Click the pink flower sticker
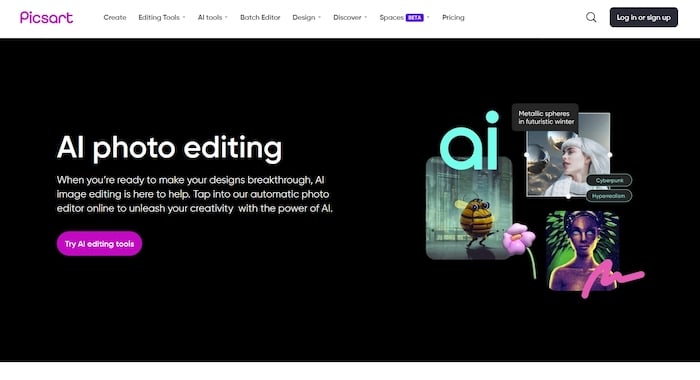The width and height of the screenshot is (700, 380). [x=520, y=250]
